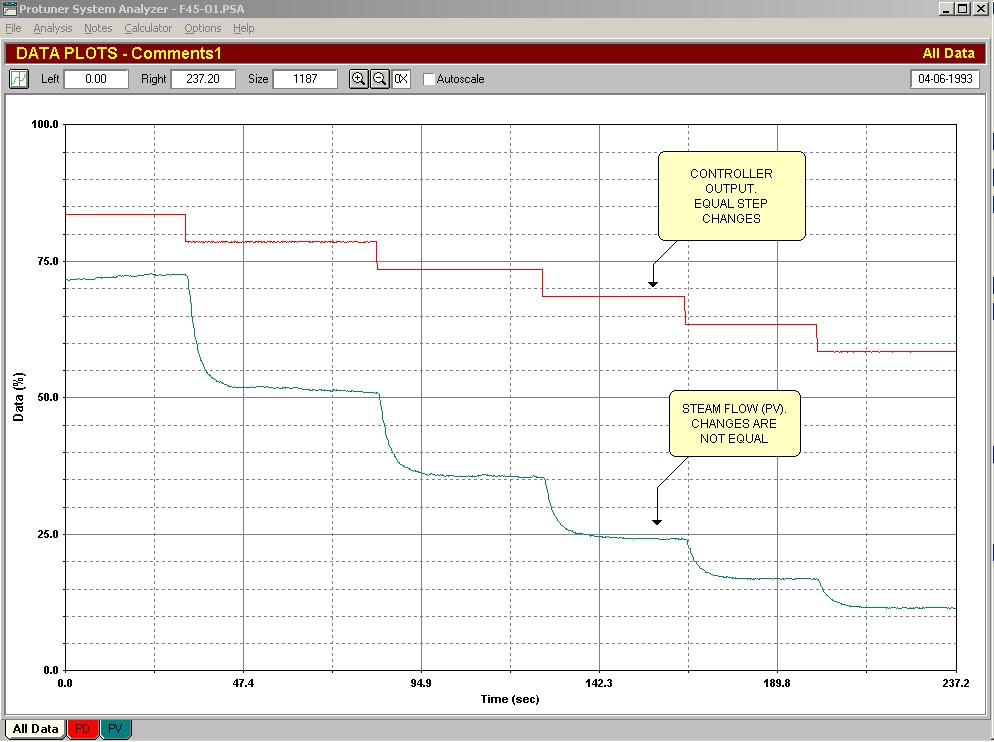Open the Notes menu
This screenshot has width=994, height=742.
point(98,28)
